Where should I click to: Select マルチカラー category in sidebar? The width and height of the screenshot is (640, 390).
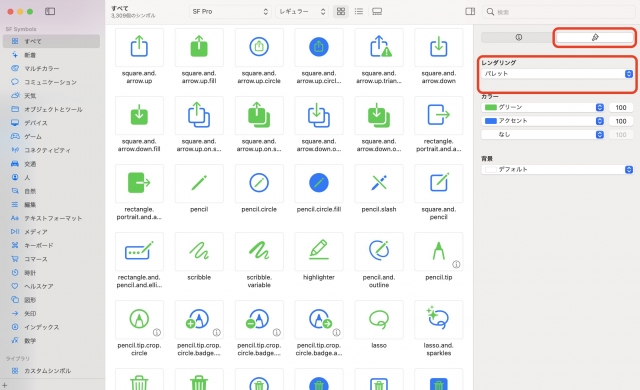(51, 68)
